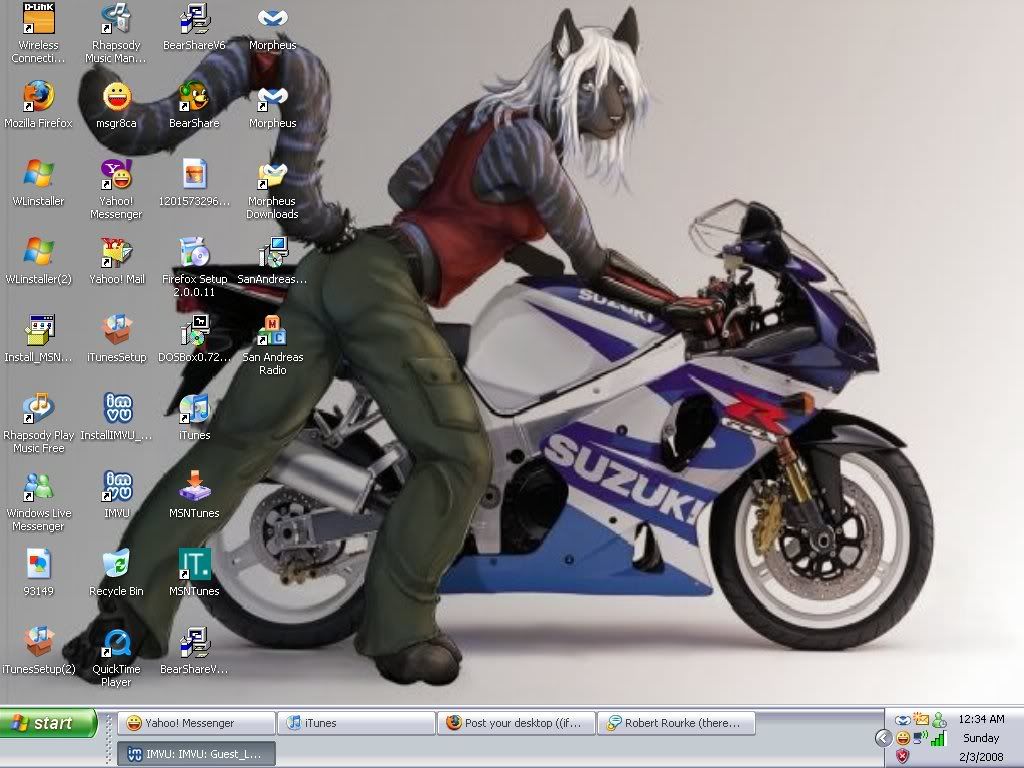Launch the teal IT. MSNTunes shortcut
This screenshot has width=1024, height=768.
tap(194, 573)
